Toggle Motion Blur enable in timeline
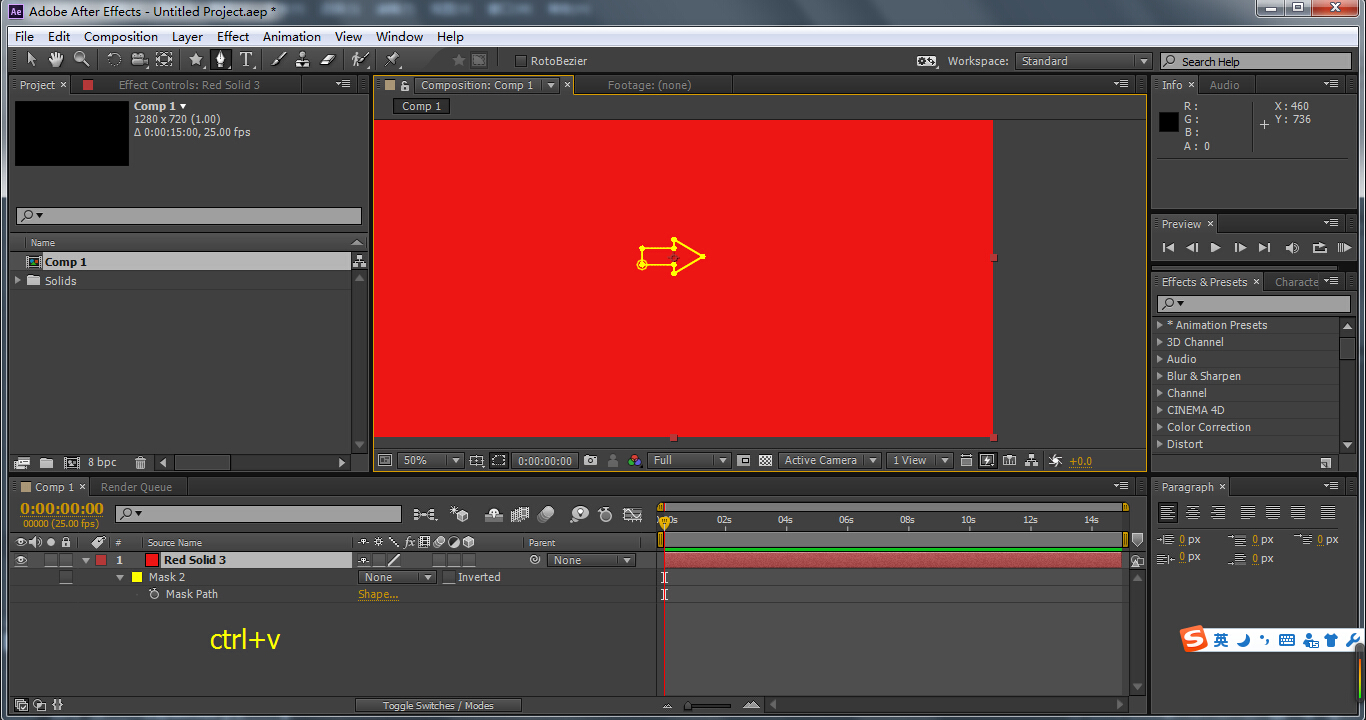 pos(546,514)
